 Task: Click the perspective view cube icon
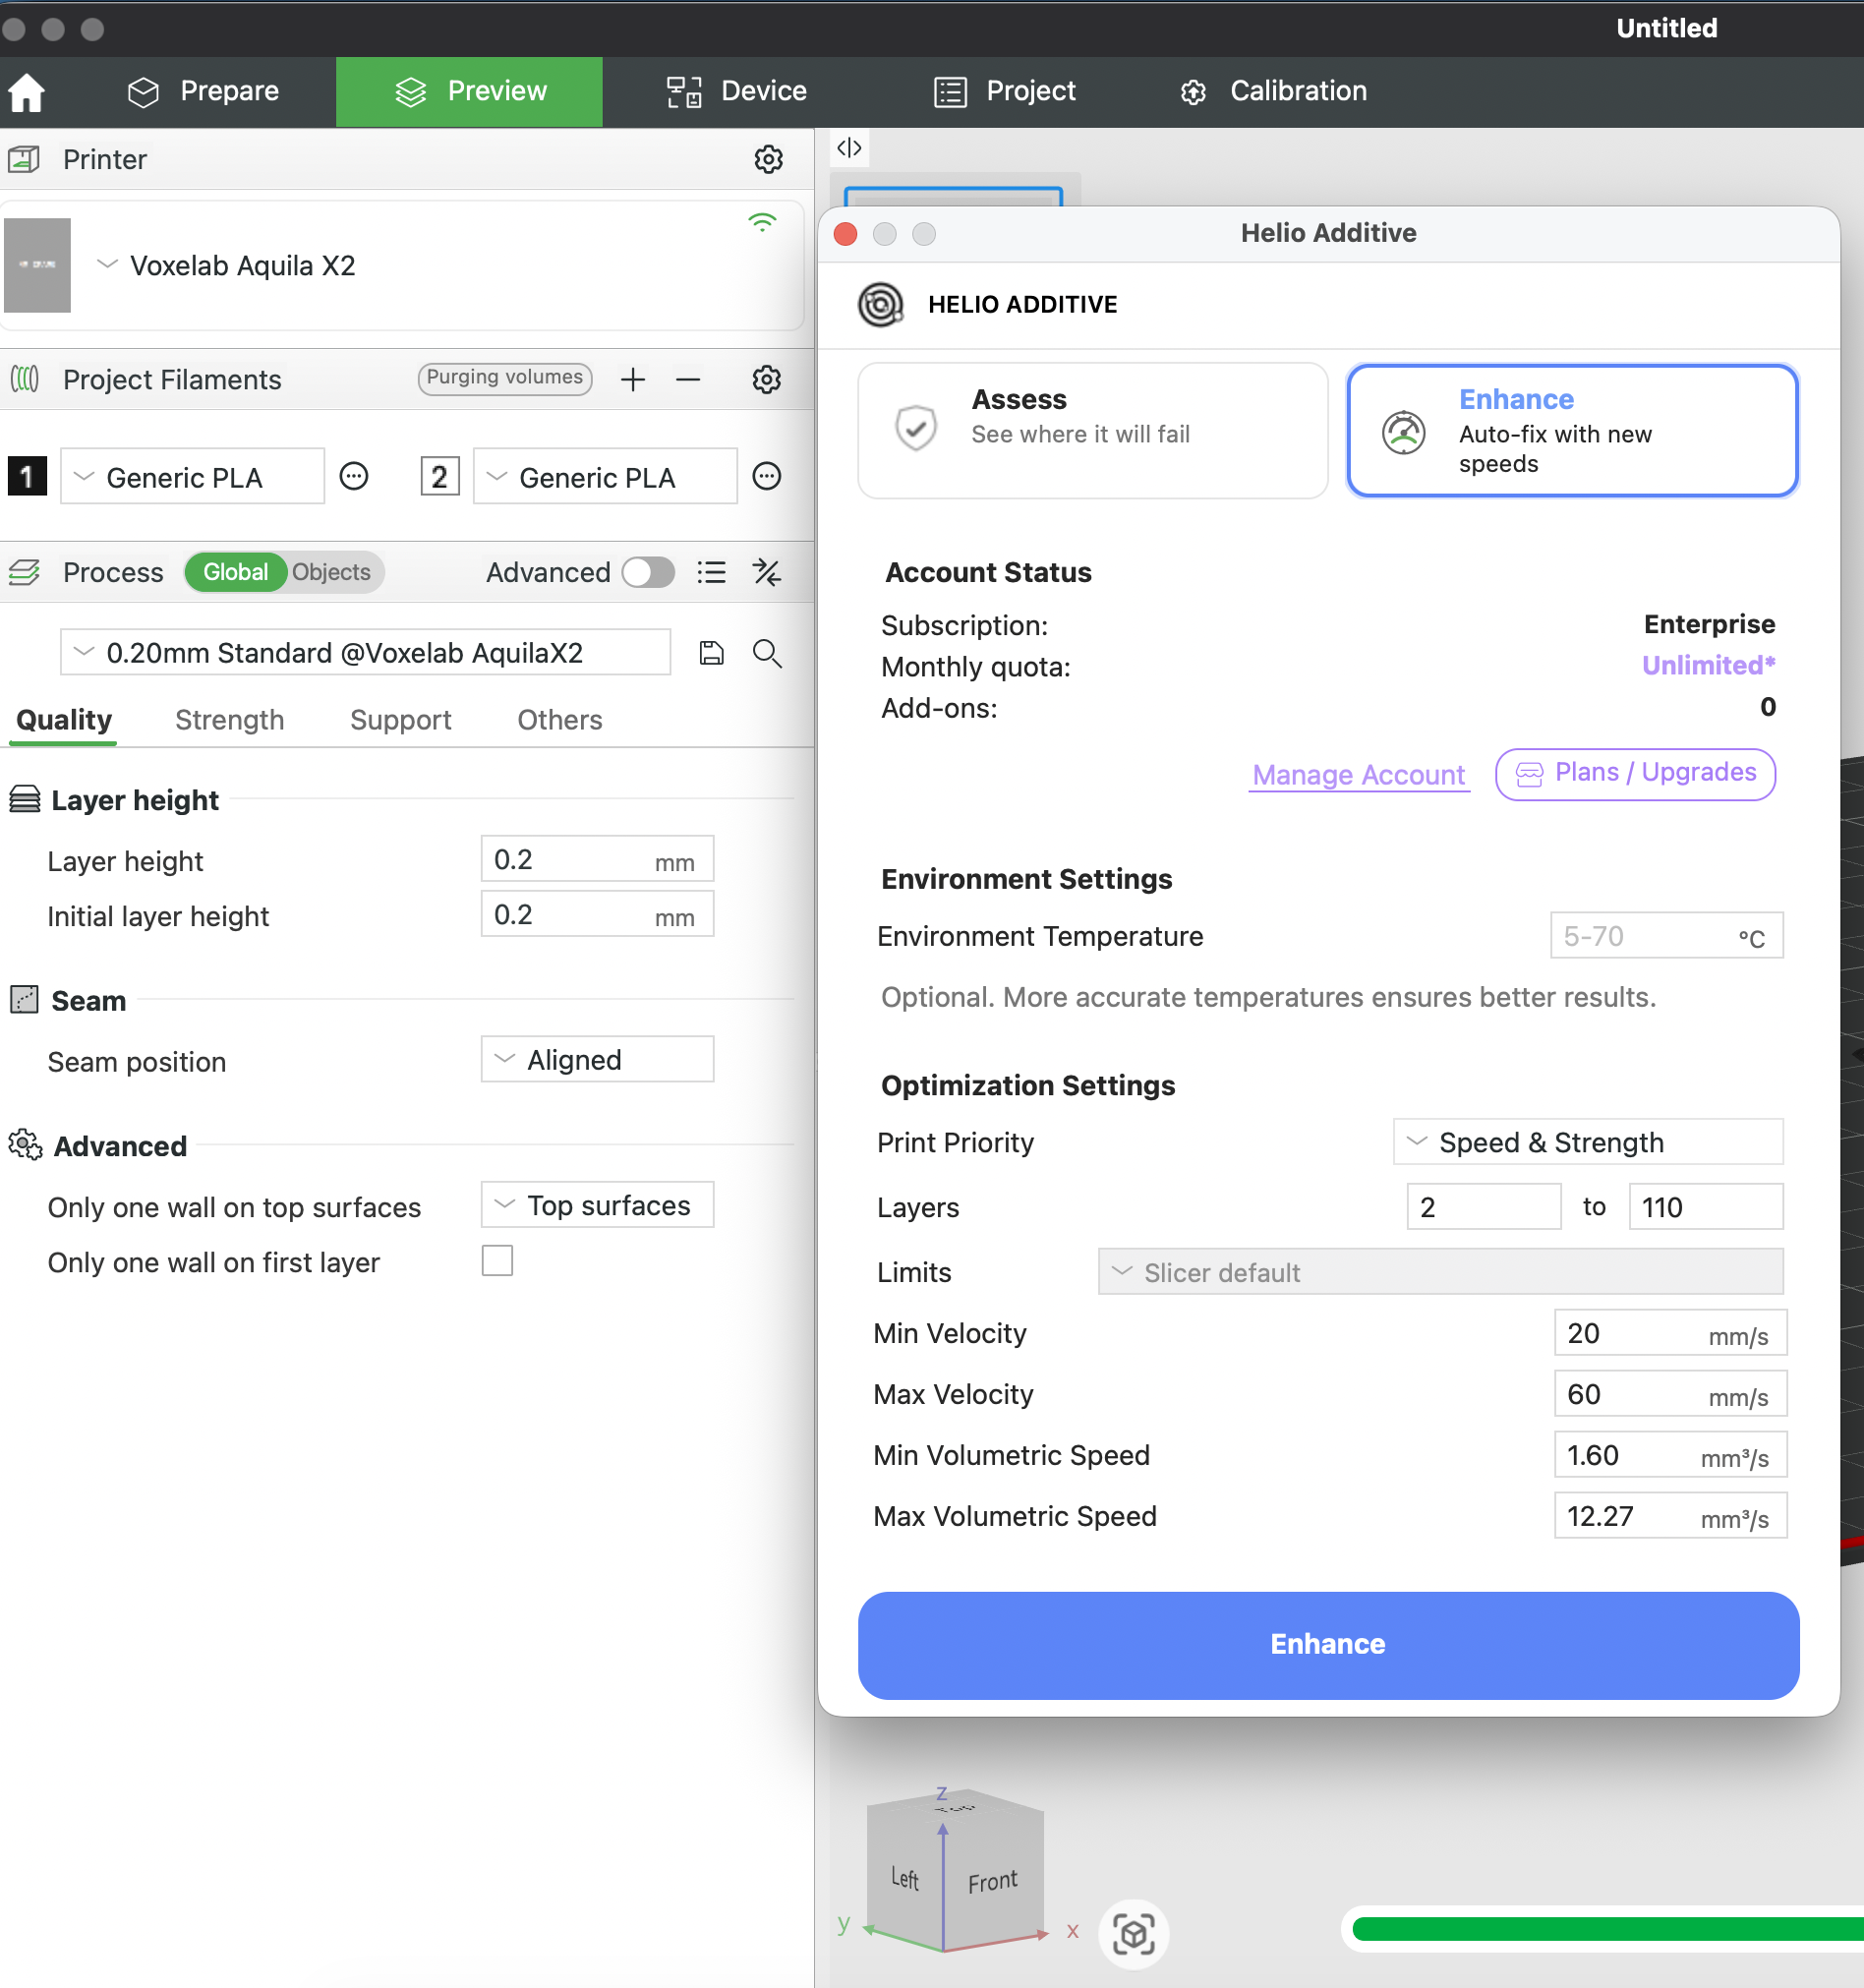pyautogui.click(x=1133, y=1933)
